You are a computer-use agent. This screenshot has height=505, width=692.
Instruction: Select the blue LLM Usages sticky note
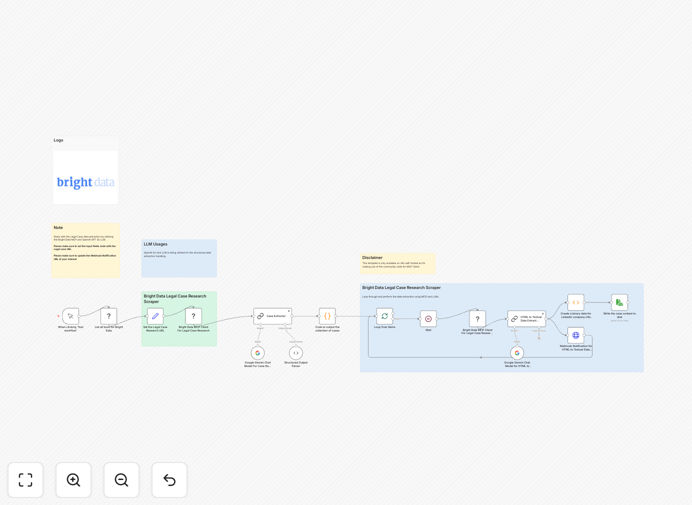(x=179, y=258)
